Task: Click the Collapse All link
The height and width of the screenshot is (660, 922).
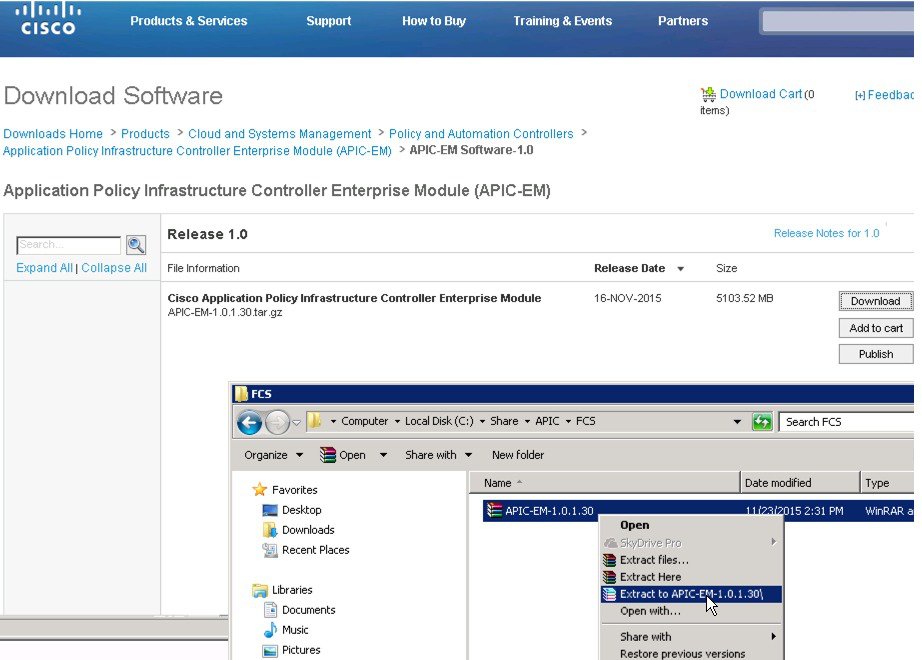Action: pyautogui.click(x=114, y=268)
